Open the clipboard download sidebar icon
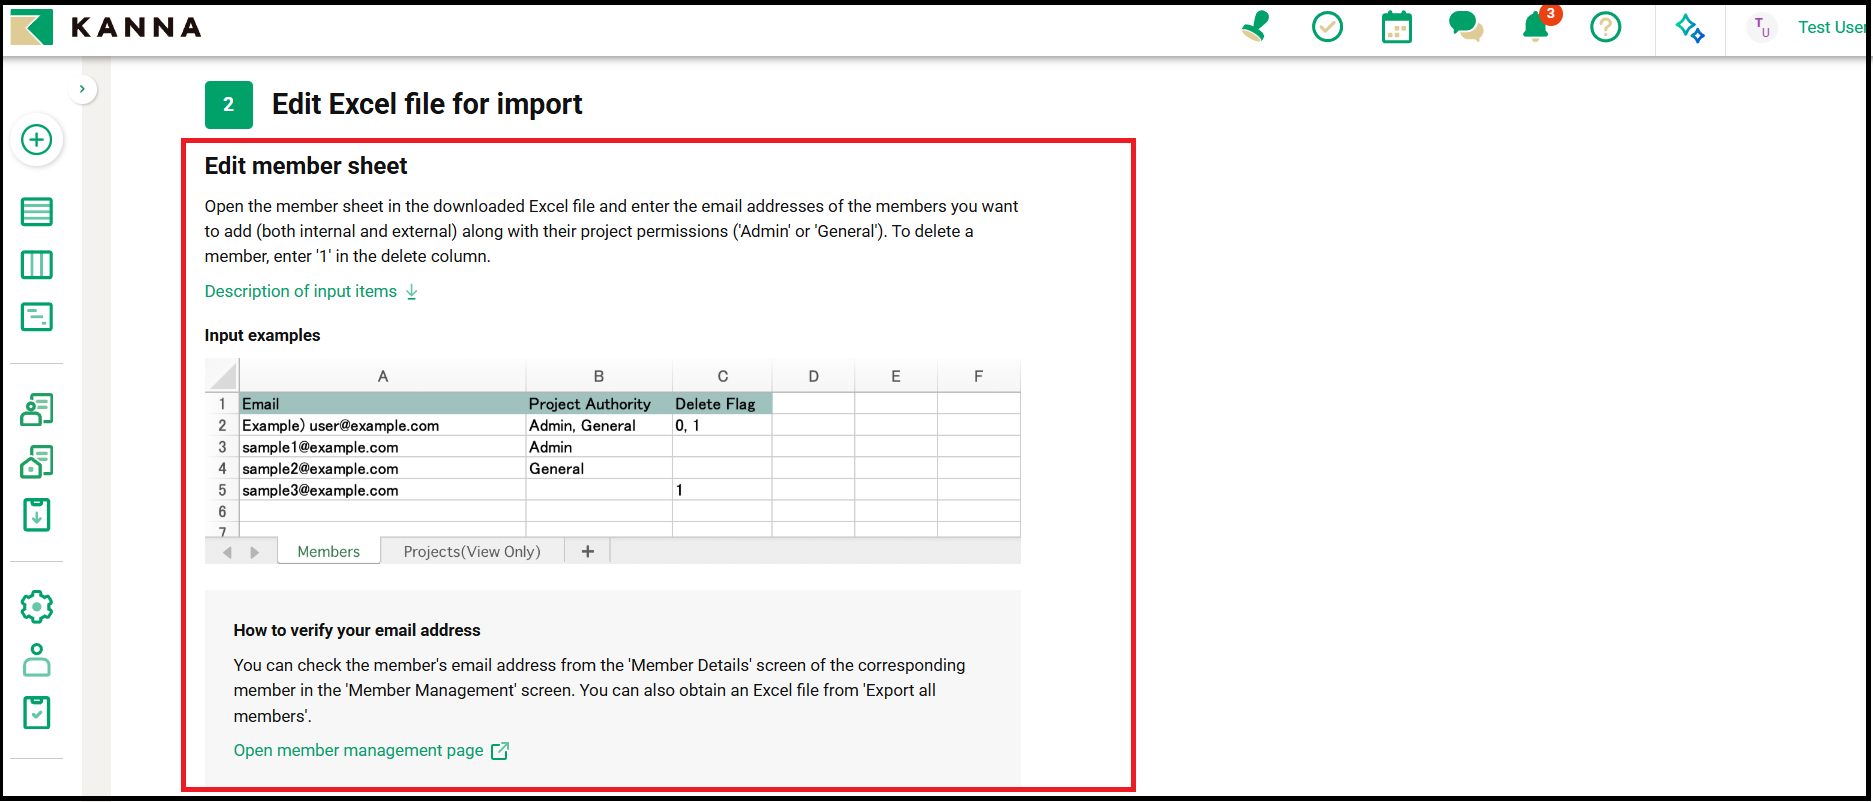 click(x=37, y=515)
